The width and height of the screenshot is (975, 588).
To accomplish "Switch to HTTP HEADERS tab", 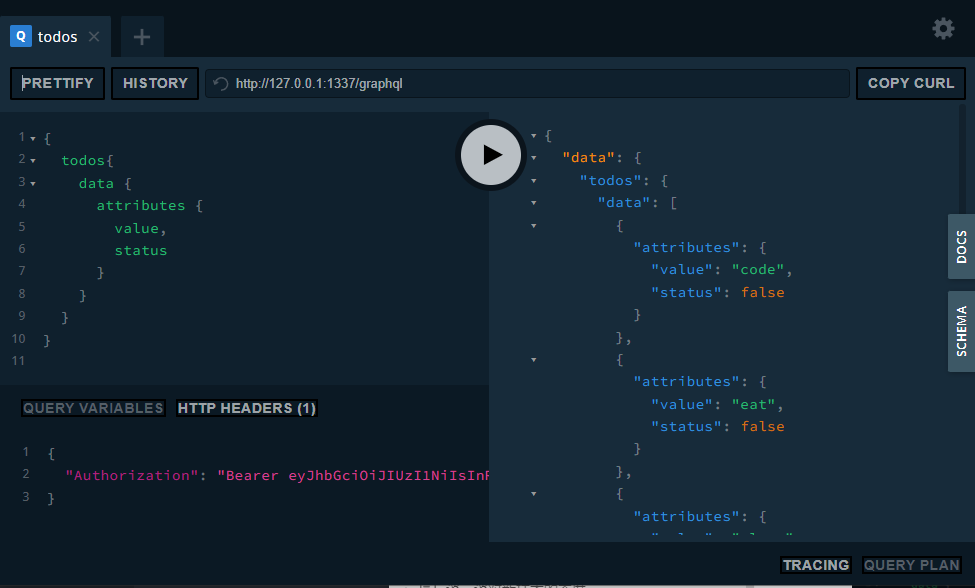I will pyautogui.click(x=246, y=408).
